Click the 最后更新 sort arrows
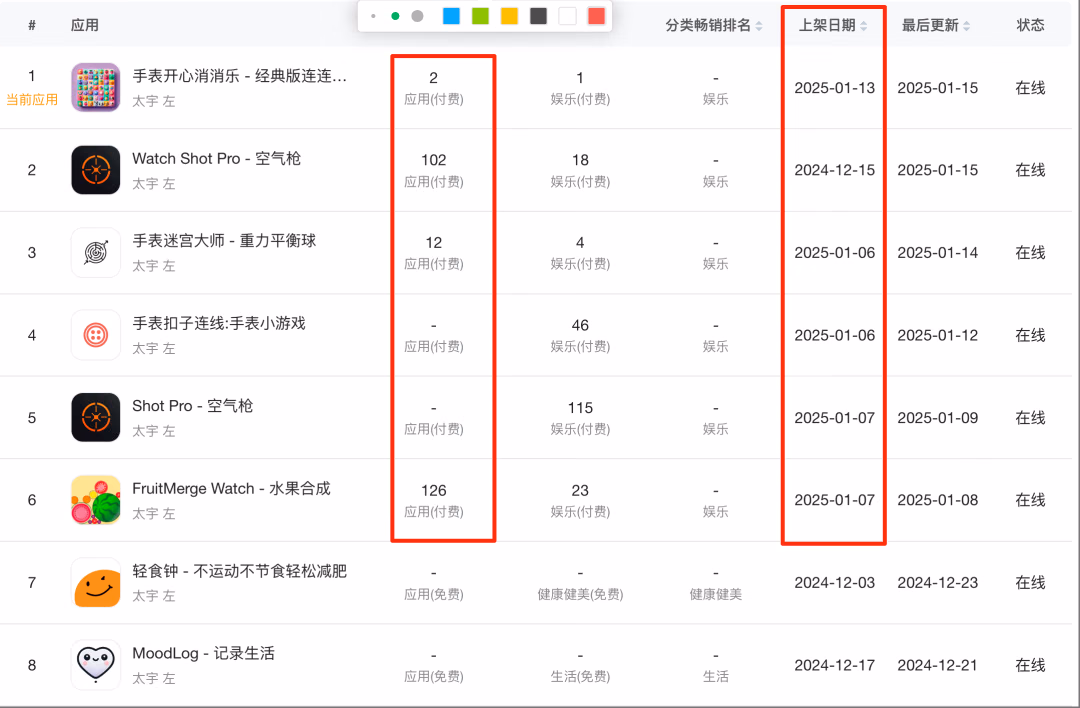The height and width of the screenshot is (708, 1080). pos(966,25)
